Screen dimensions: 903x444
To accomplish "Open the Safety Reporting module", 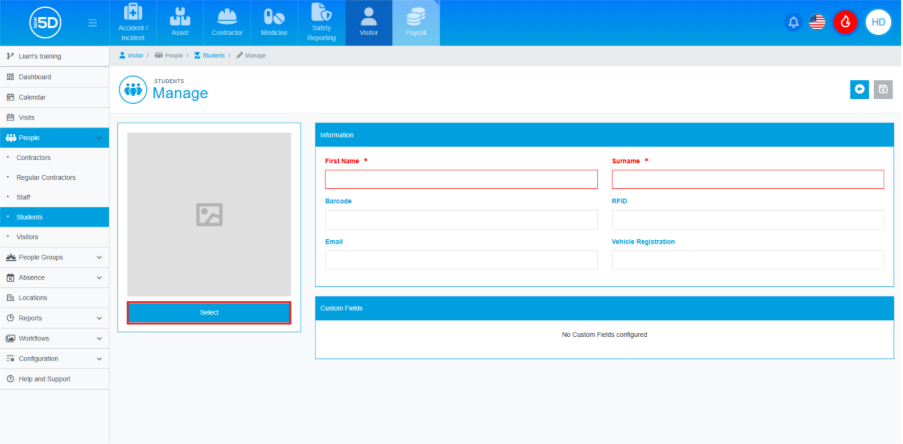I will pos(321,23).
